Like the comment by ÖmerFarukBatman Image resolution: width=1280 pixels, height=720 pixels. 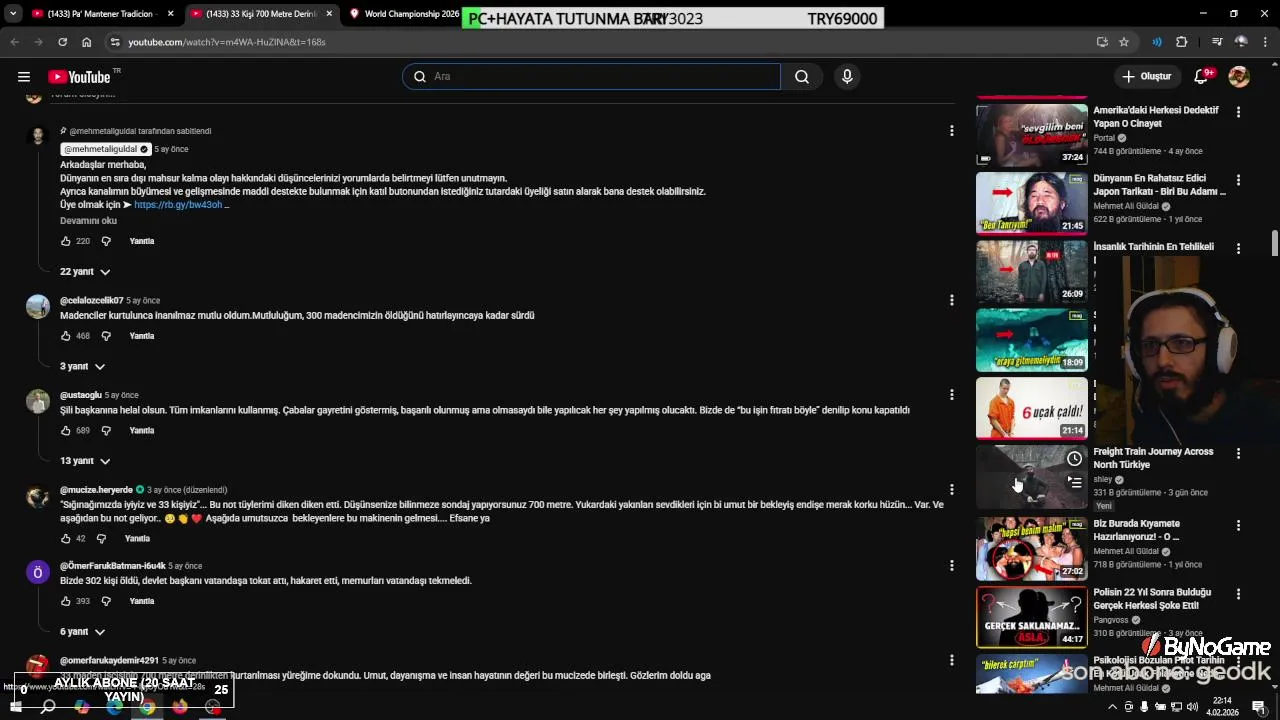66,601
